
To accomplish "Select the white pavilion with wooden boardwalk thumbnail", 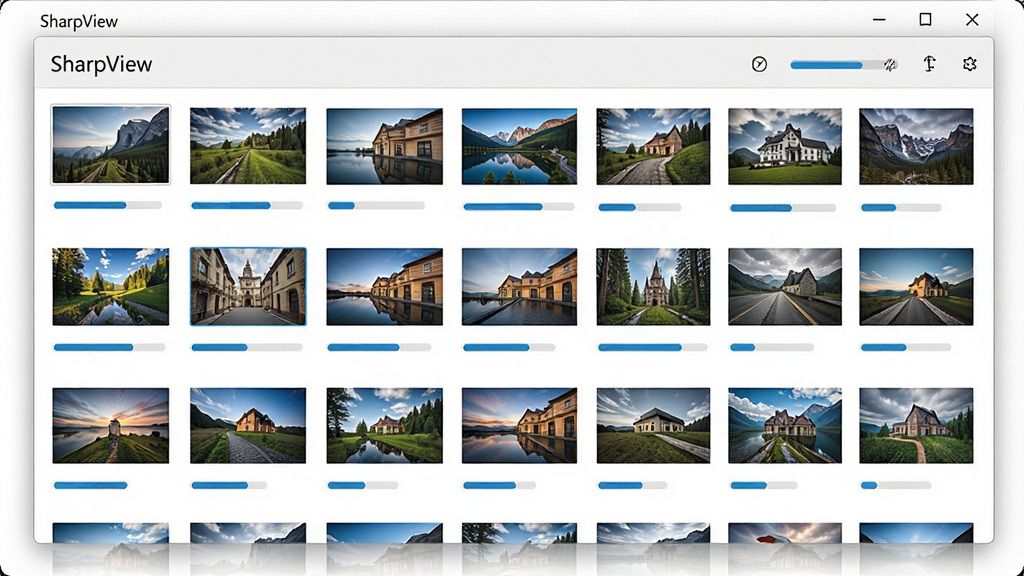I will (x=653, y=426).
